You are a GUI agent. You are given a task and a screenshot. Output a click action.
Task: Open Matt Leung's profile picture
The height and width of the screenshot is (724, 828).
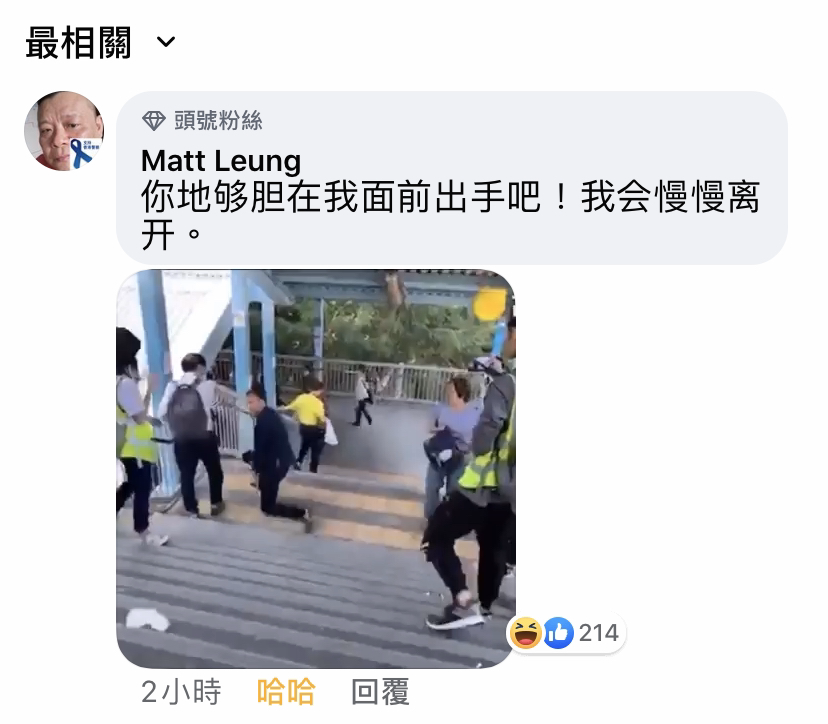[64, 130]
